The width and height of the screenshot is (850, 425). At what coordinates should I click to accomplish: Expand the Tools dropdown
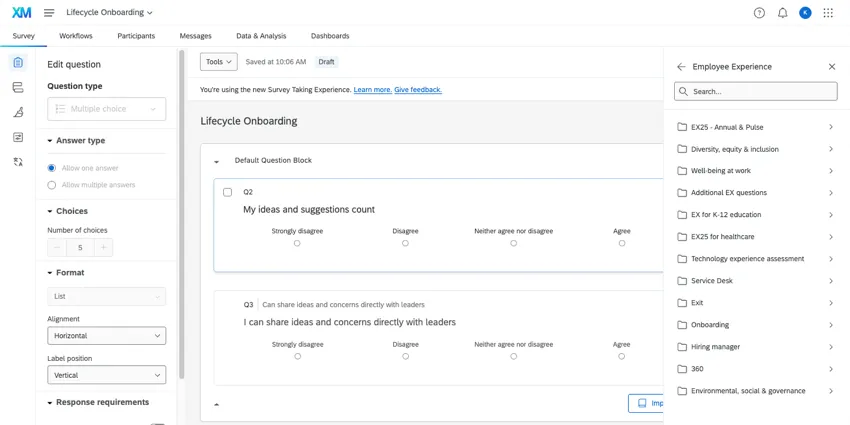click(x=218, y=62)
